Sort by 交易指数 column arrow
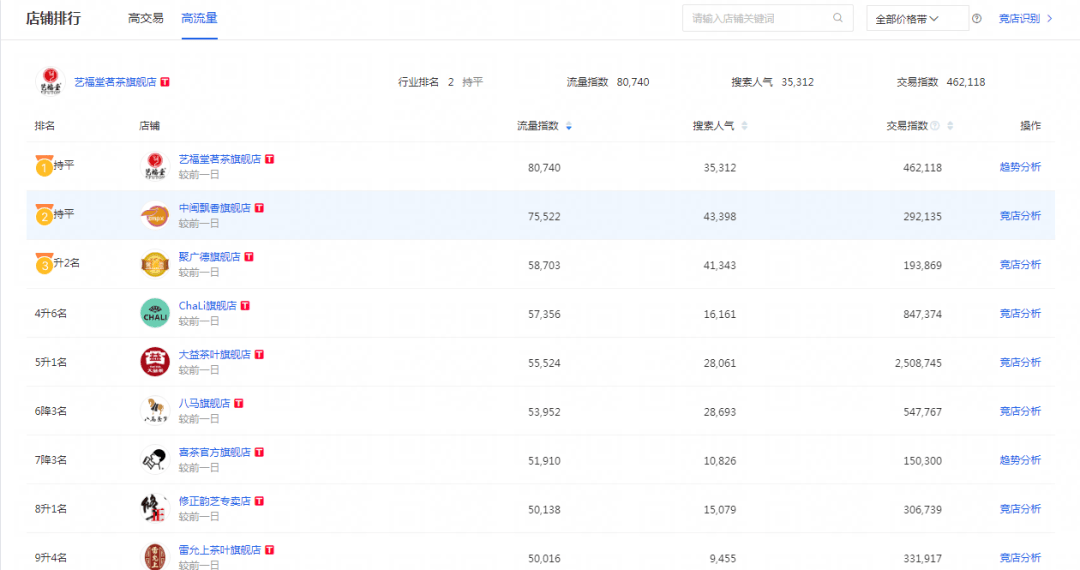Image resolution: width=1080 pixels, height=570 pixels. click(951, 126)
